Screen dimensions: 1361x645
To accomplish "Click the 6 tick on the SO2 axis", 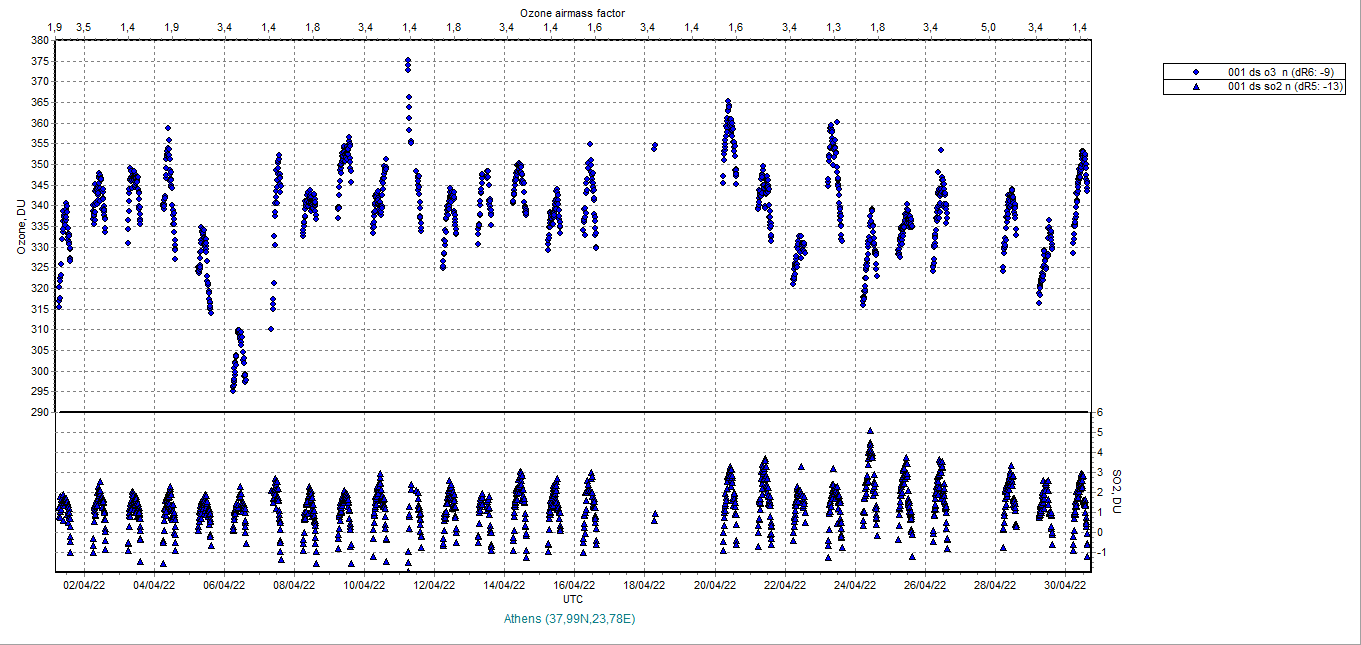I will coord(1098,412).
